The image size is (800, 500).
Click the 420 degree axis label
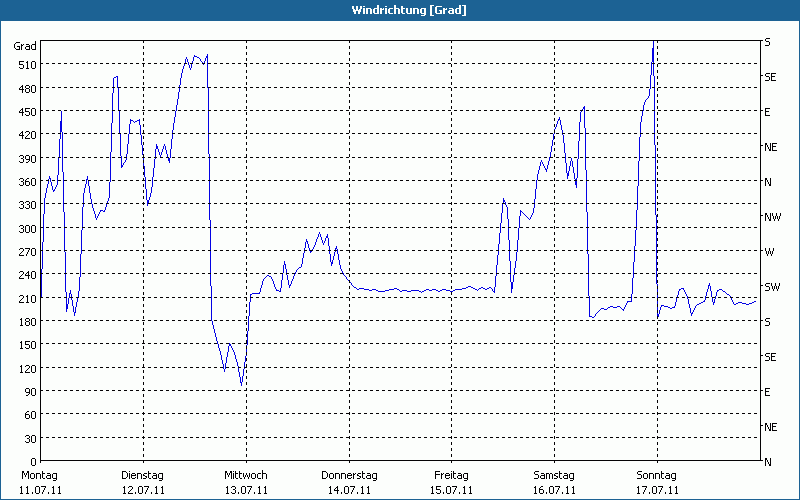[28, 135]
